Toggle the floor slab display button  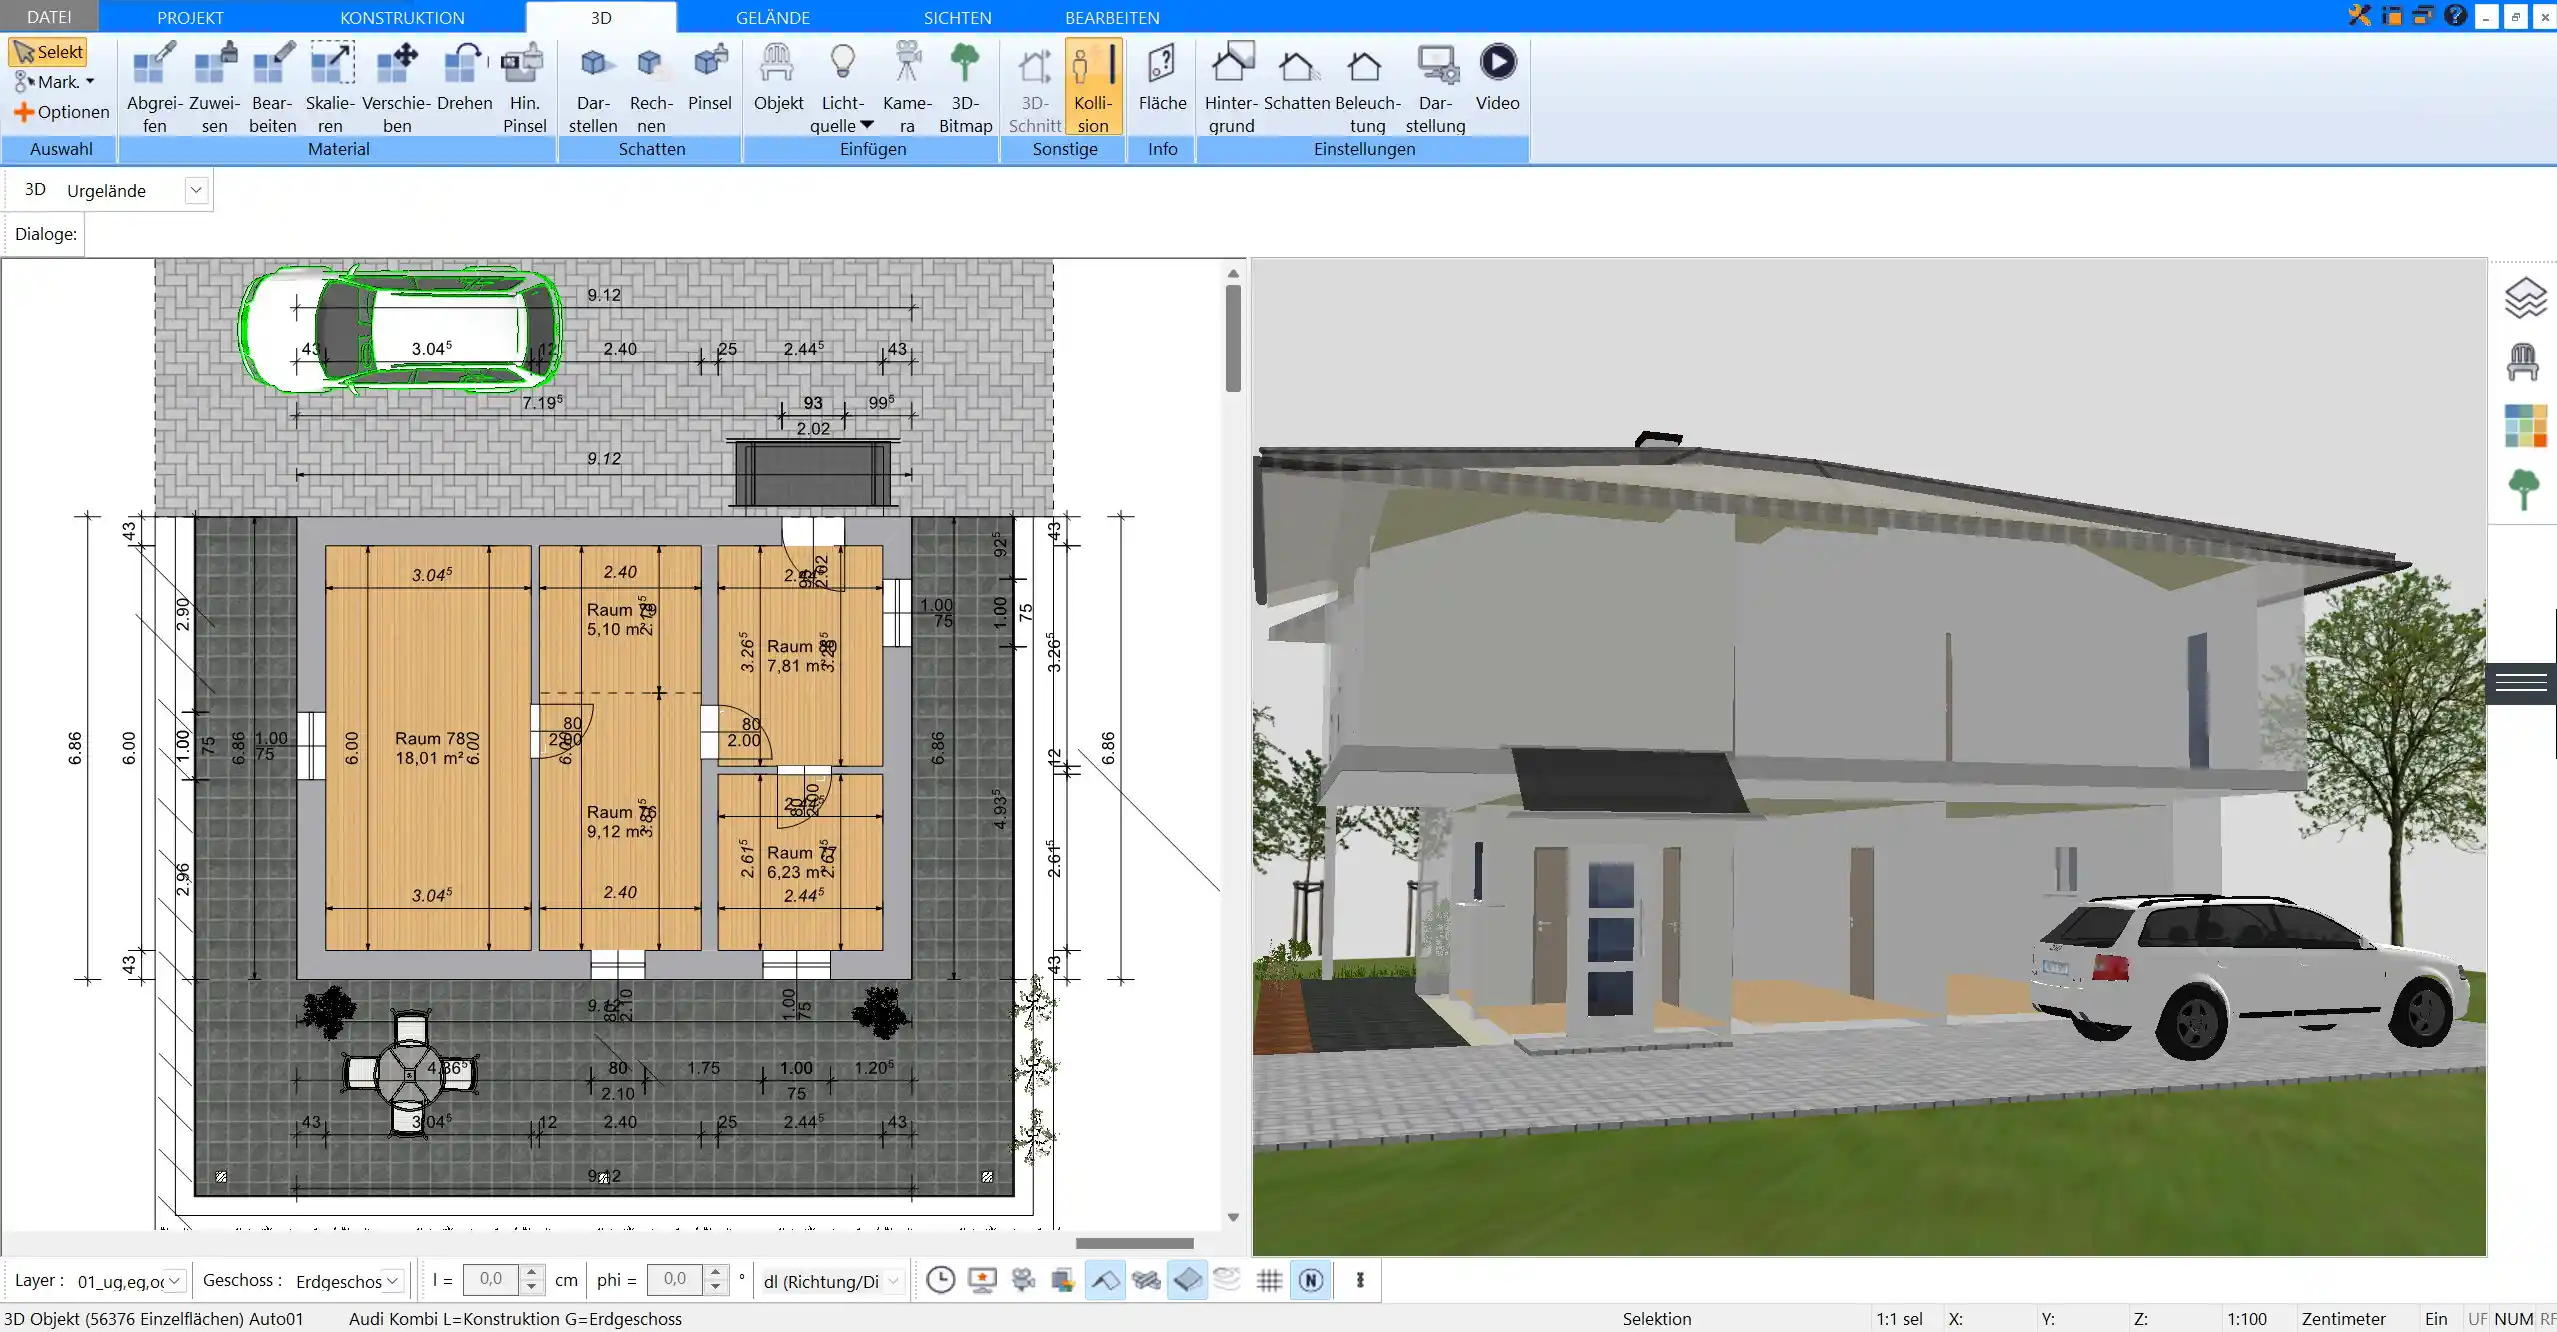click(1187, 1280)
